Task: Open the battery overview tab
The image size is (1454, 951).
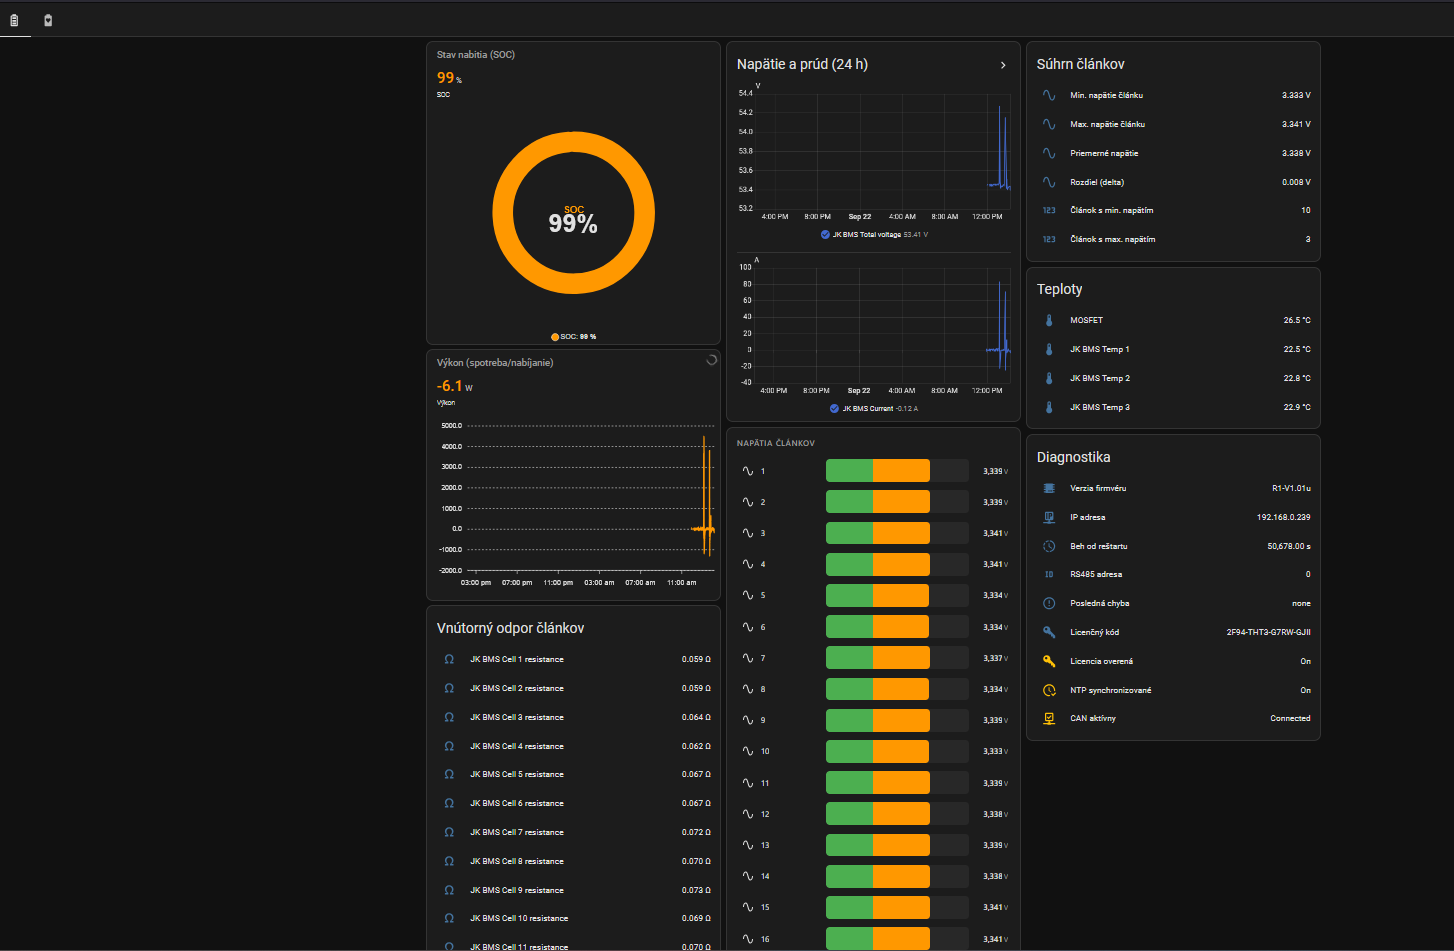Action: (14, 20)
